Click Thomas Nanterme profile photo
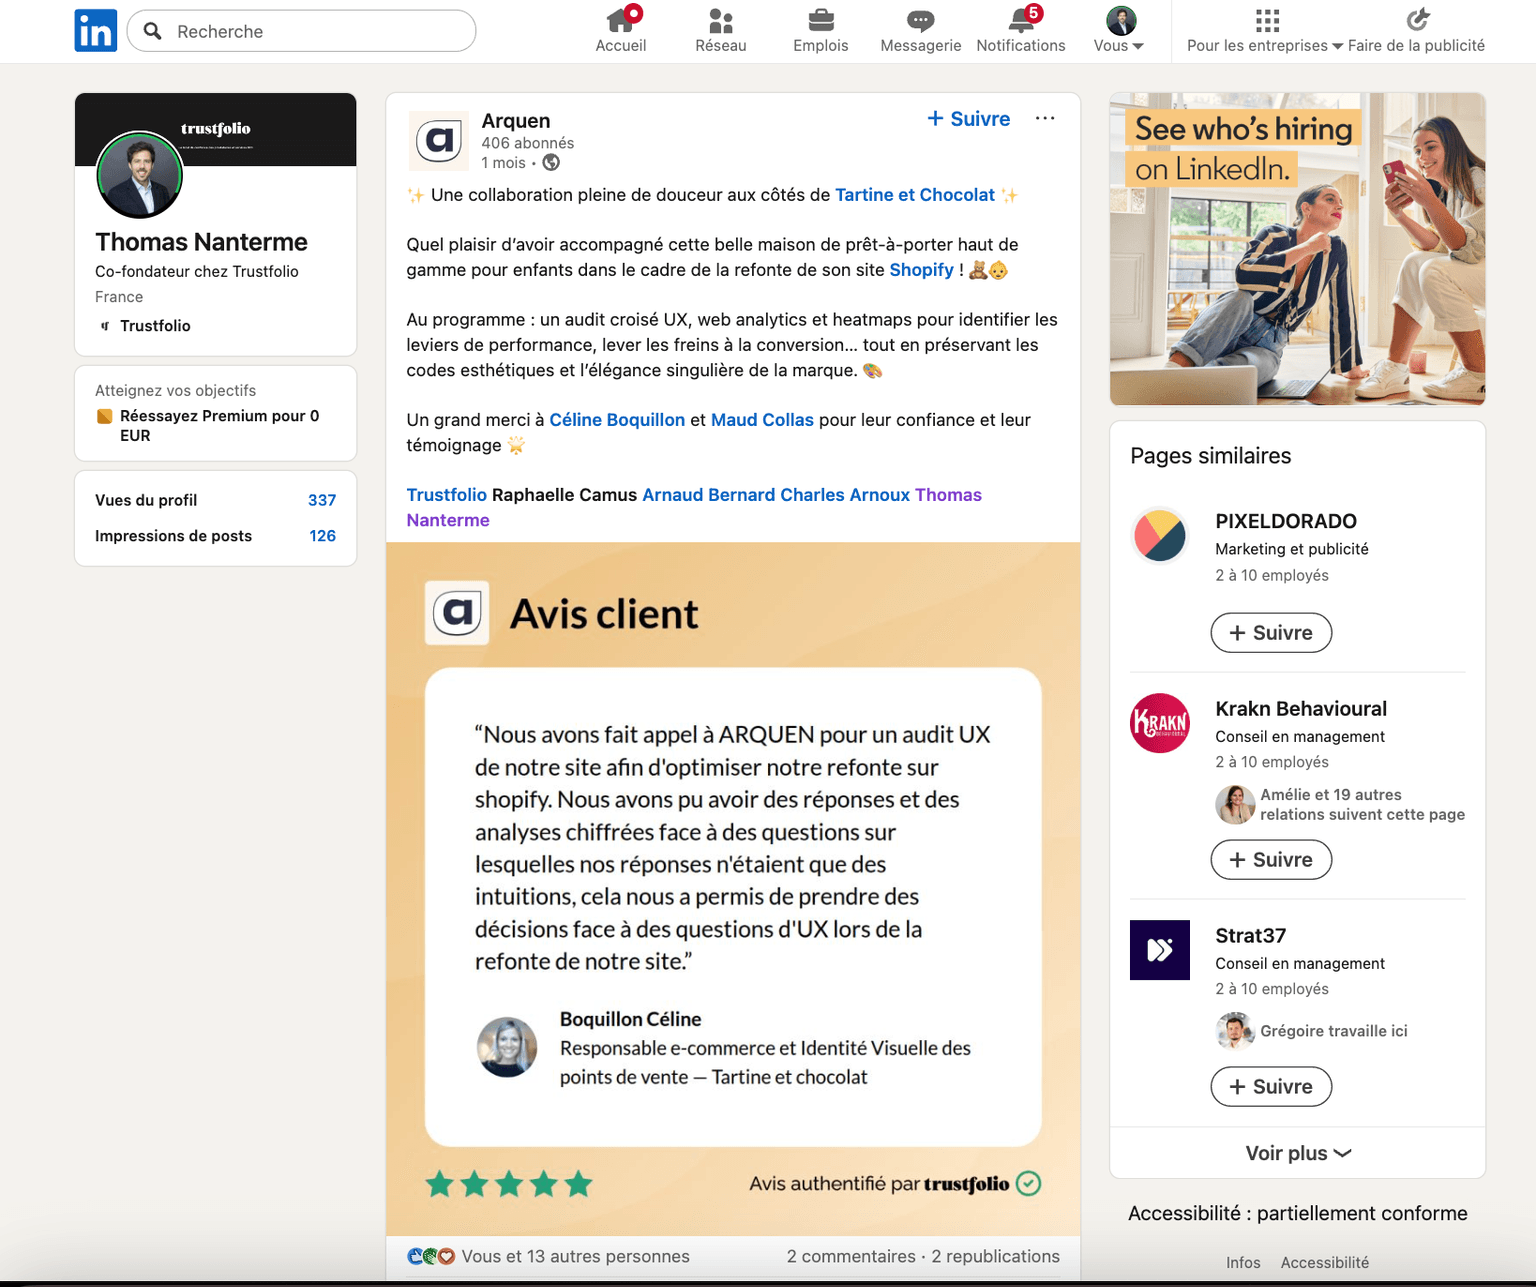The width and height of the screenshot is (1536, 1287). point(140,175)
